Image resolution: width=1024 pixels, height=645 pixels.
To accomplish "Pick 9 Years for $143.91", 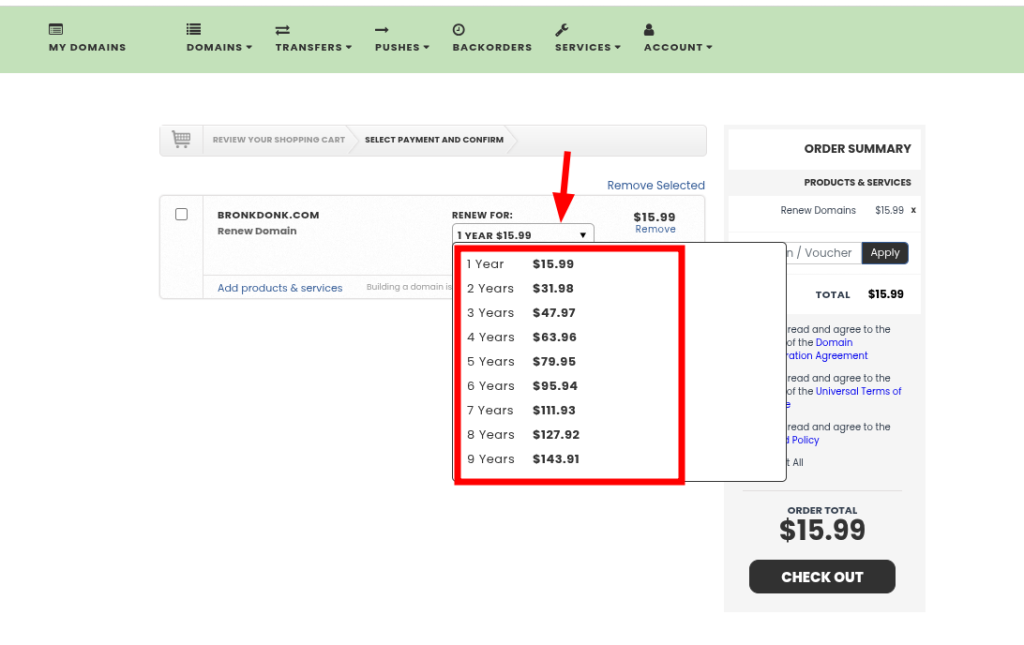I will tap(520, 459).
